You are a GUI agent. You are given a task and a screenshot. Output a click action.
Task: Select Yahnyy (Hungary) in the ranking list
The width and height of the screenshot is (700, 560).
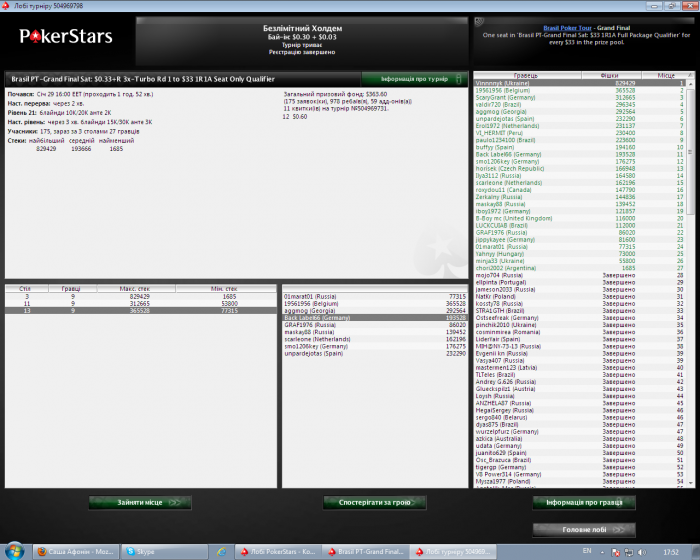(x=580, y=254)
